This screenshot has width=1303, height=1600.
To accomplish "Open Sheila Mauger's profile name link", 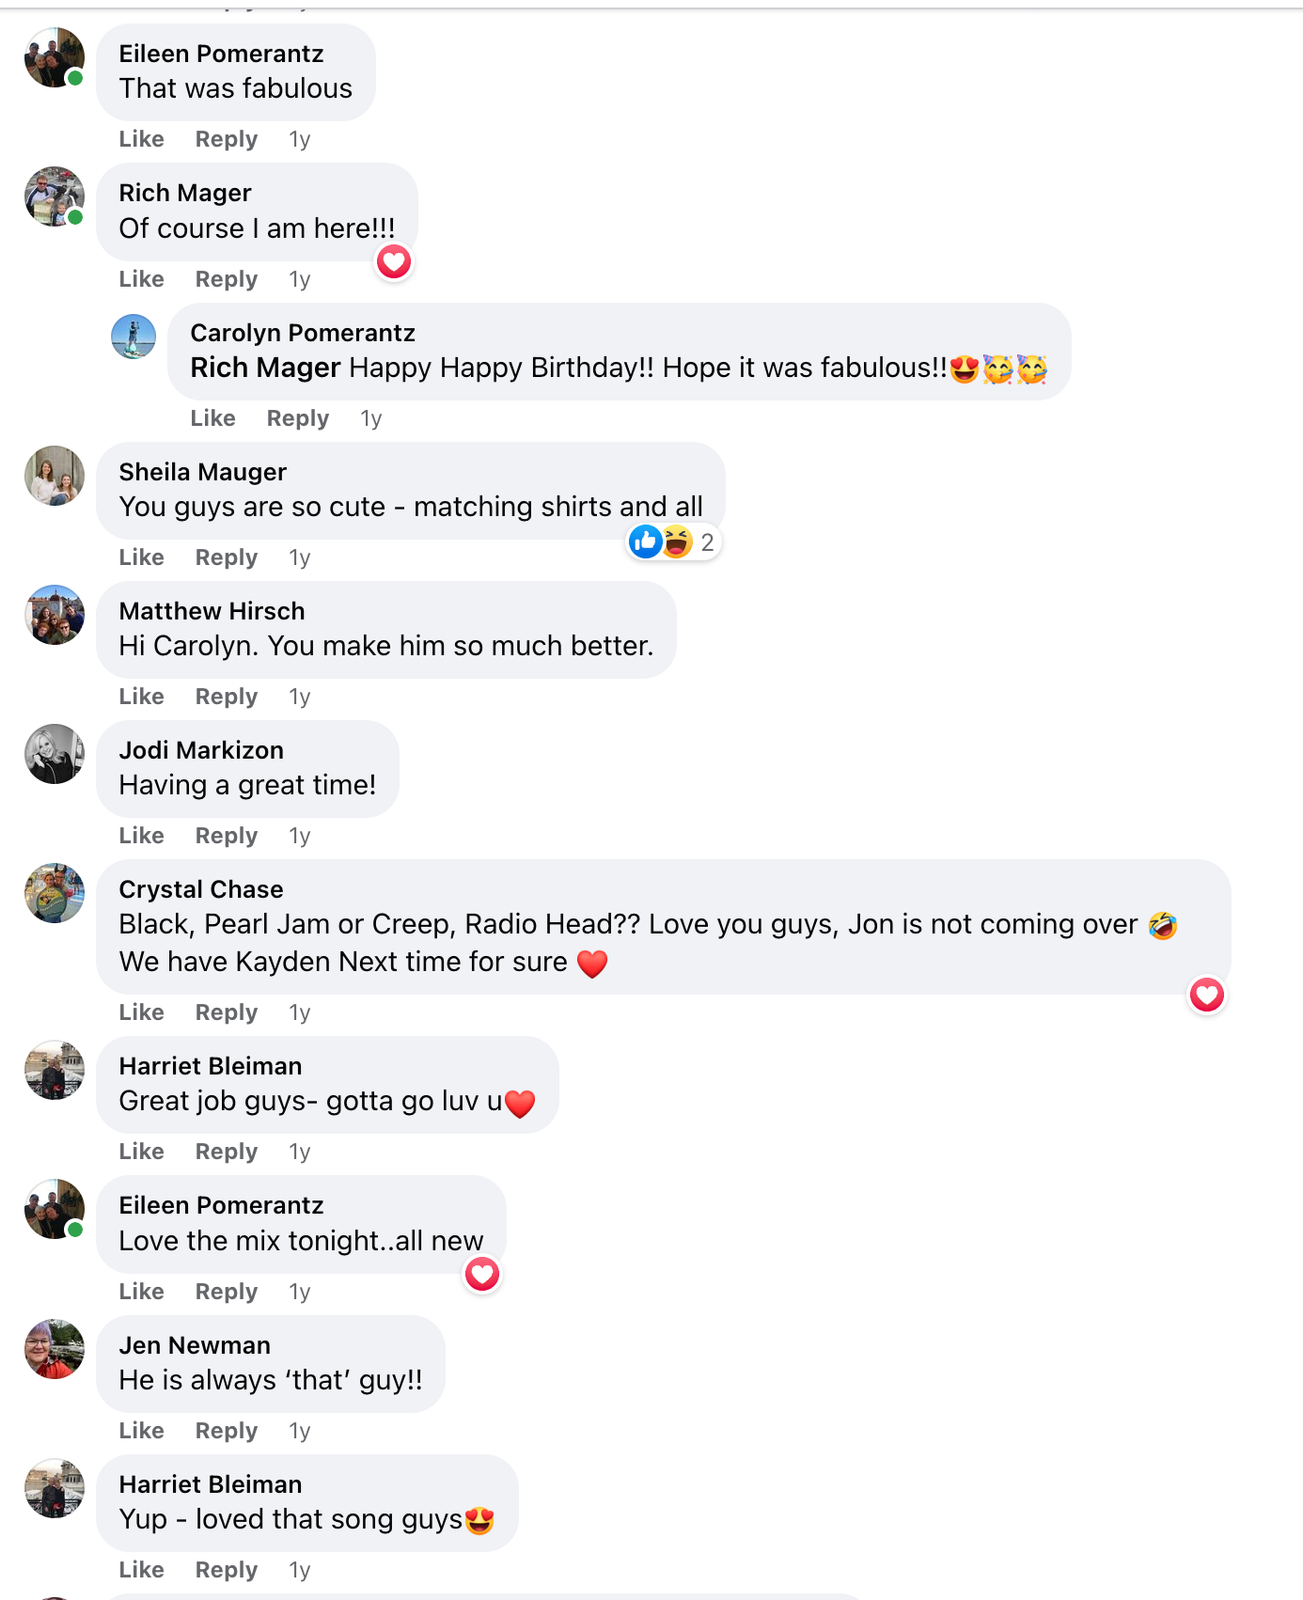I will click(x=202, y=472).
